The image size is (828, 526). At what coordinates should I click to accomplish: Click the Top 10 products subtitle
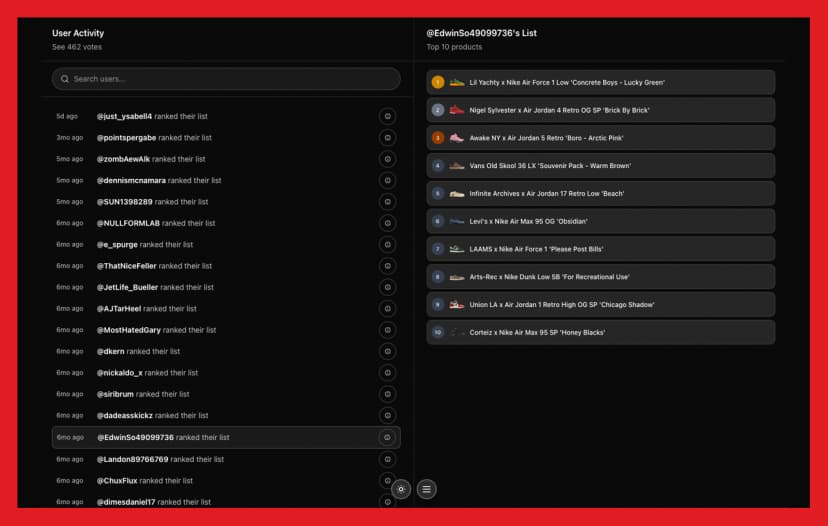click(454, 47)
